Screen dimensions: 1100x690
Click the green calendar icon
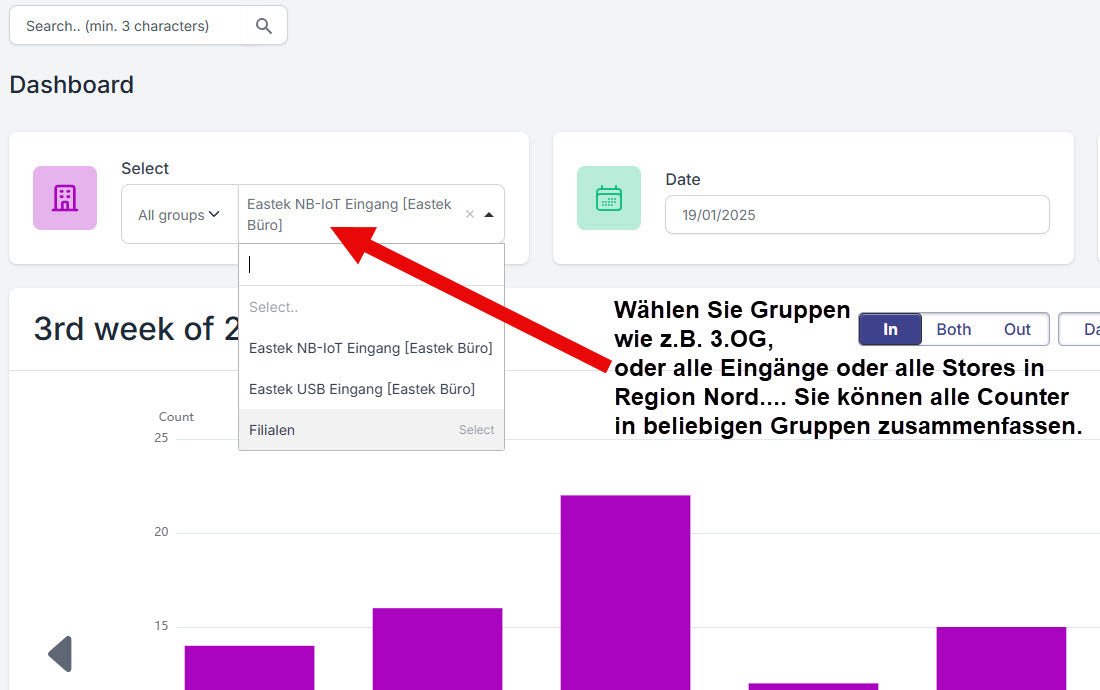609,198
